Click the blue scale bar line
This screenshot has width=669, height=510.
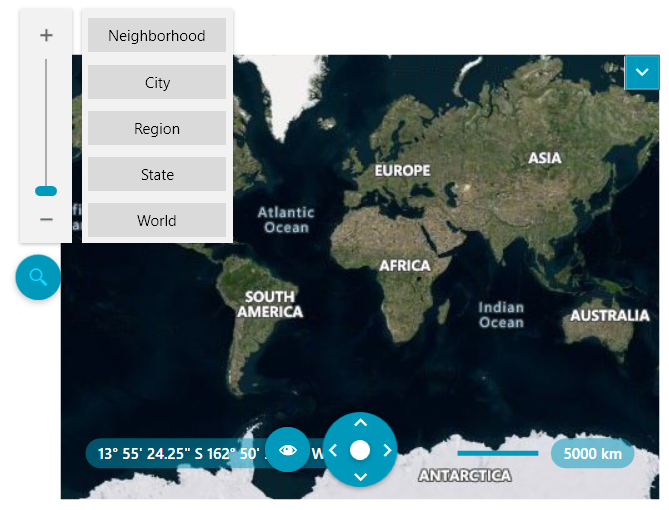coord(498,453)
